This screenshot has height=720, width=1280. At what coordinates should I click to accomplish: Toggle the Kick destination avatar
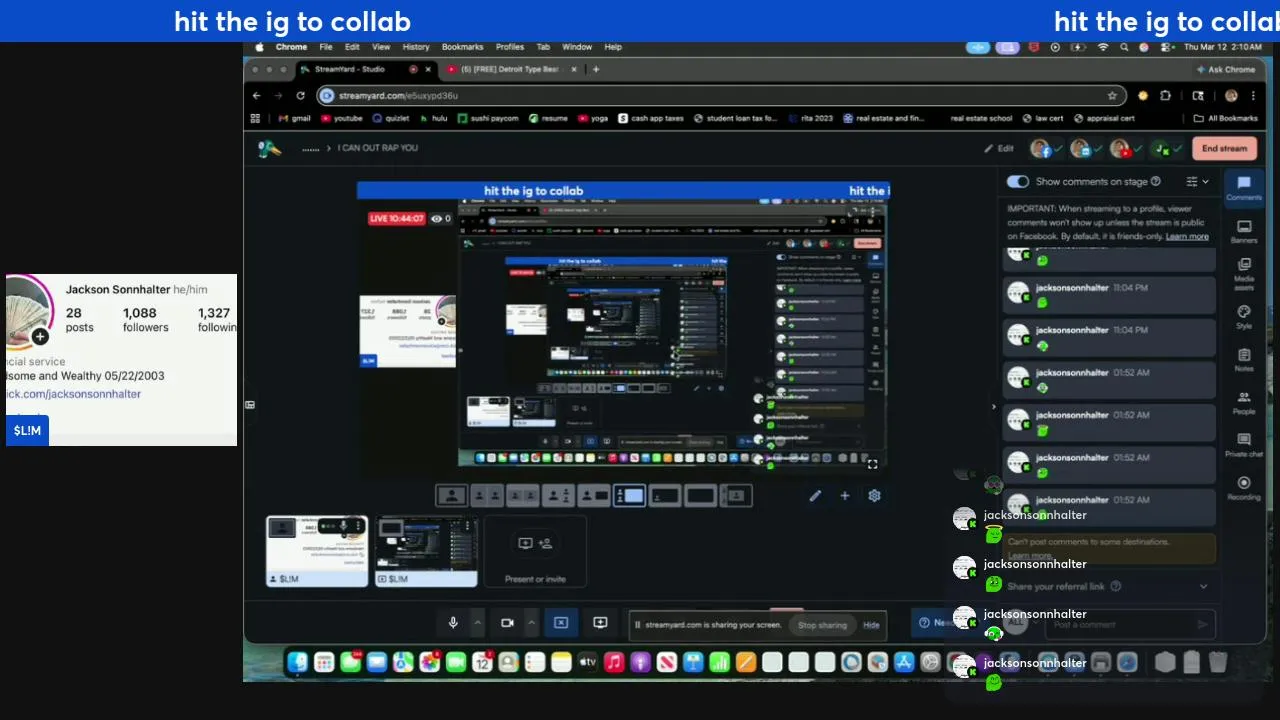1160,148
